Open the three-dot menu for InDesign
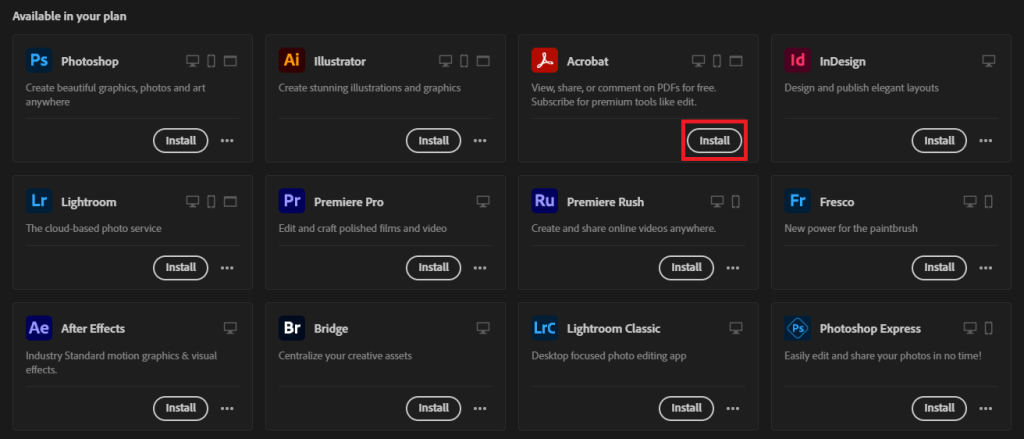Image resolution: width=1024 pixels, height=439 pixels. pyautogui.click(x=986, y=141)
